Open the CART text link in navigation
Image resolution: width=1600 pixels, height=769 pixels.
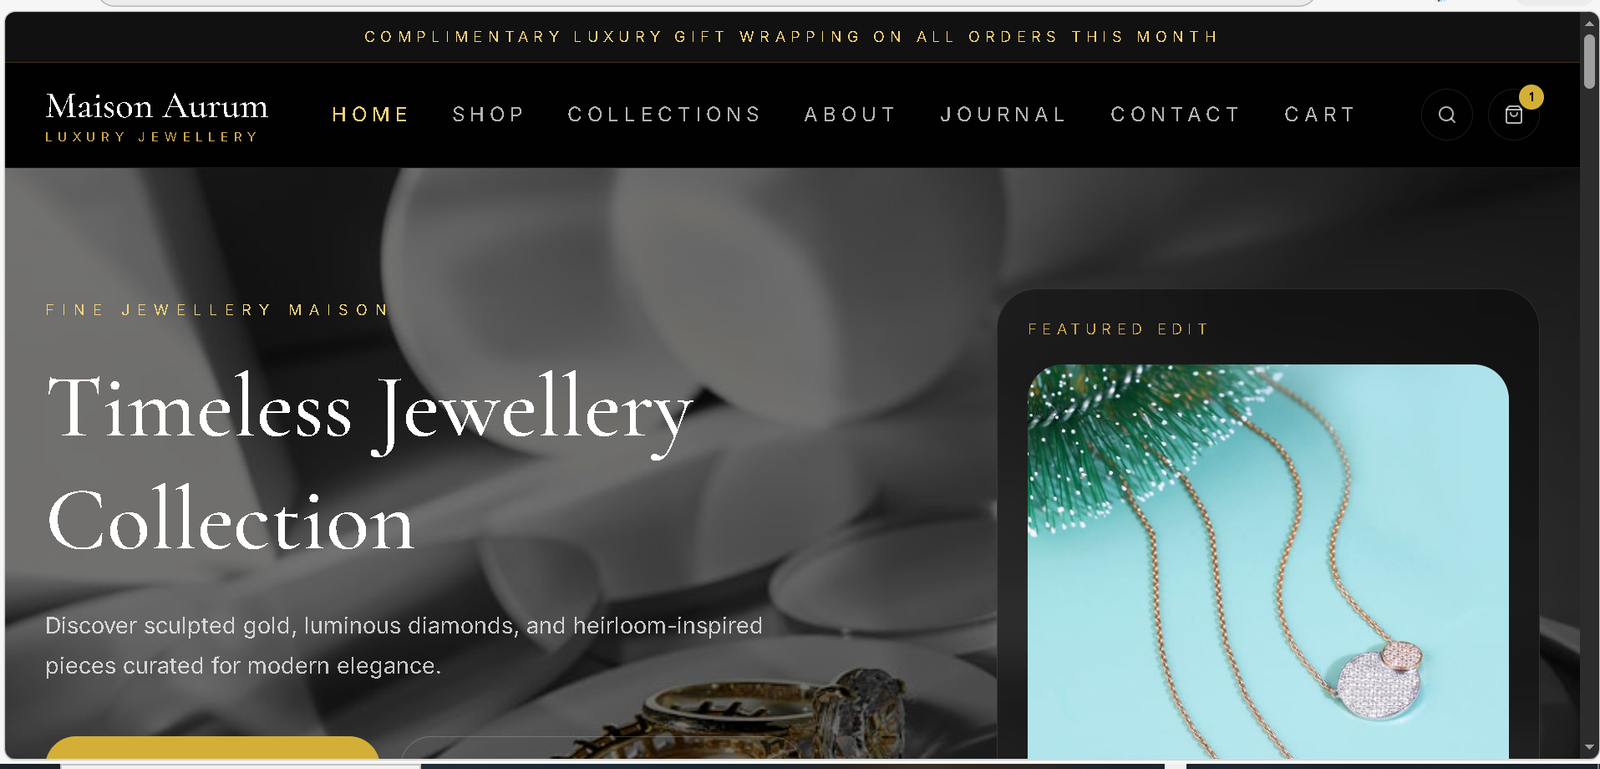1320,115
